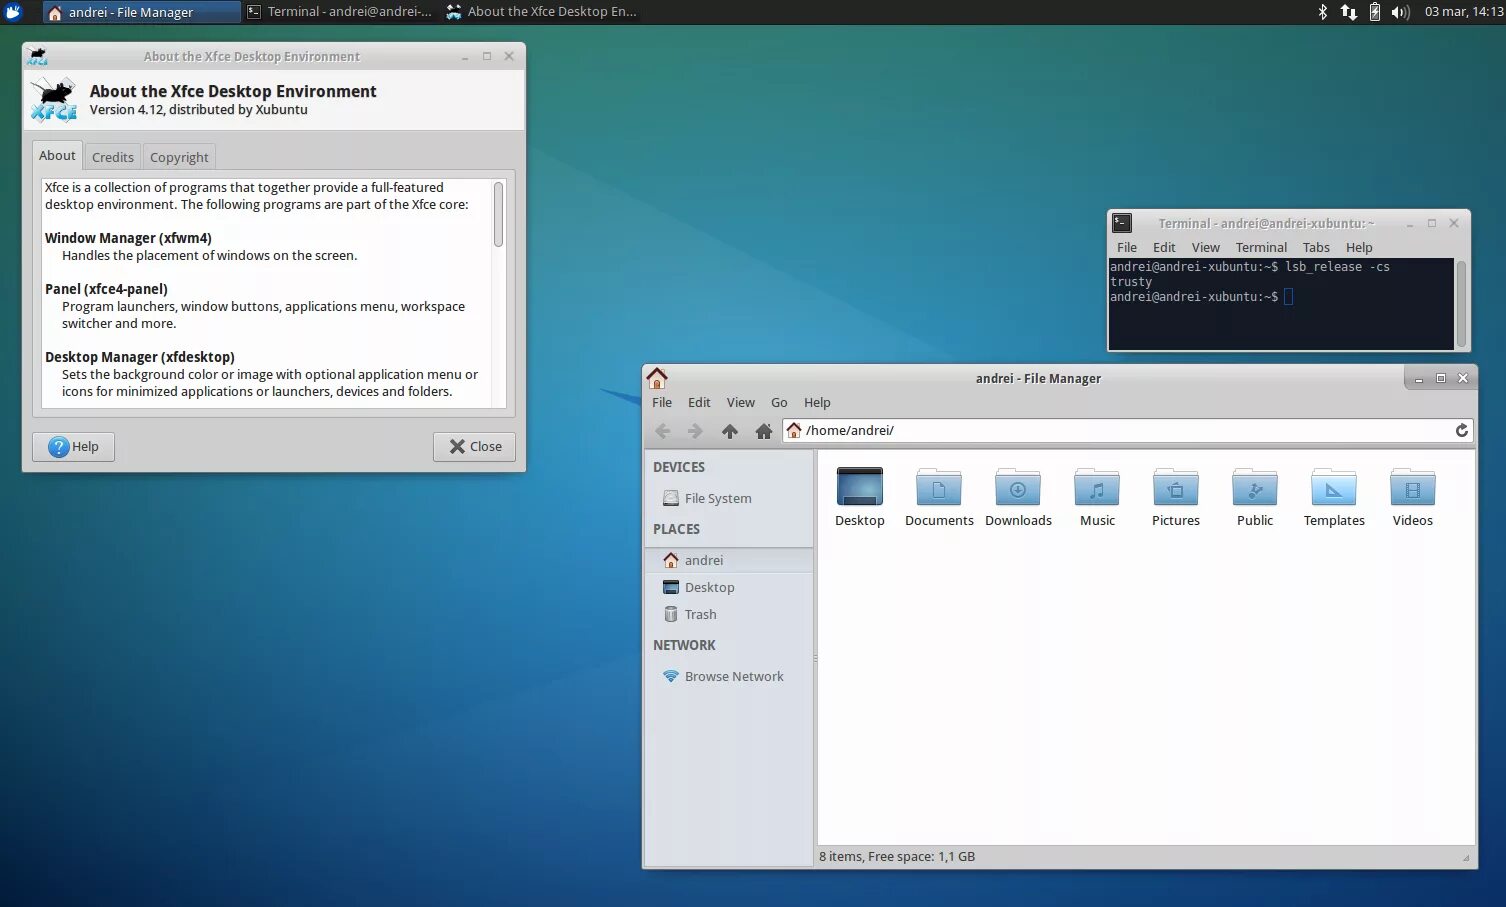
Task: Open the volume control tray icon
Action: pyautogui.click(x=1400, y=12)
